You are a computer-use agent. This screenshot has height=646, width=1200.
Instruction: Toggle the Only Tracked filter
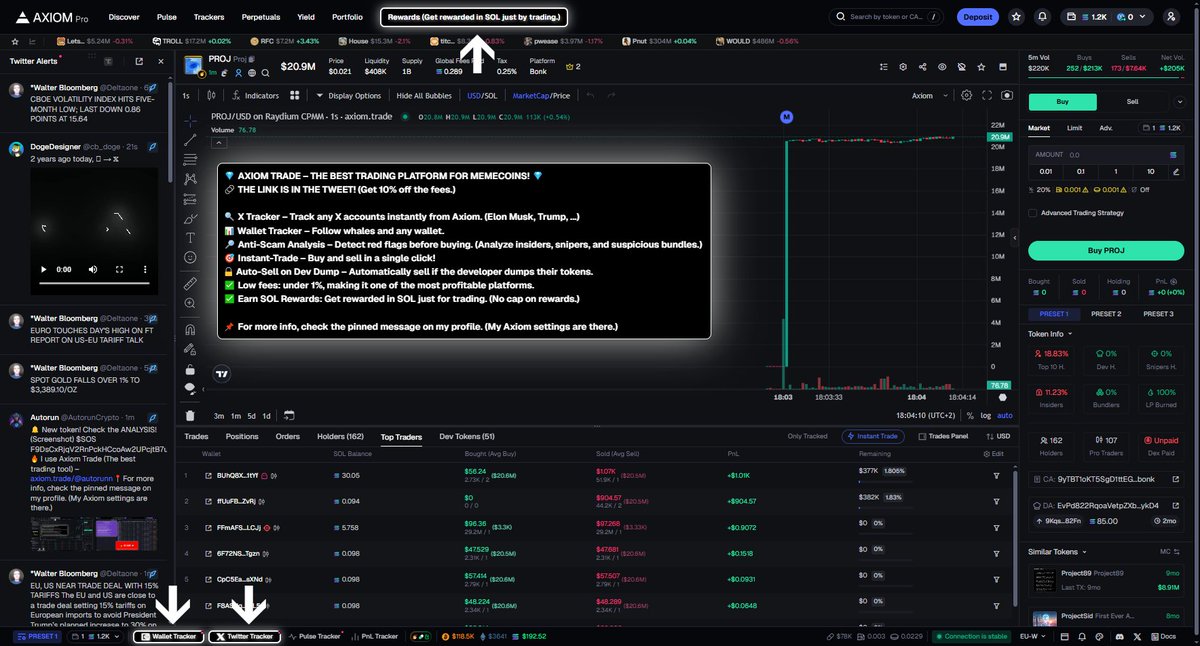click(807, 436)
